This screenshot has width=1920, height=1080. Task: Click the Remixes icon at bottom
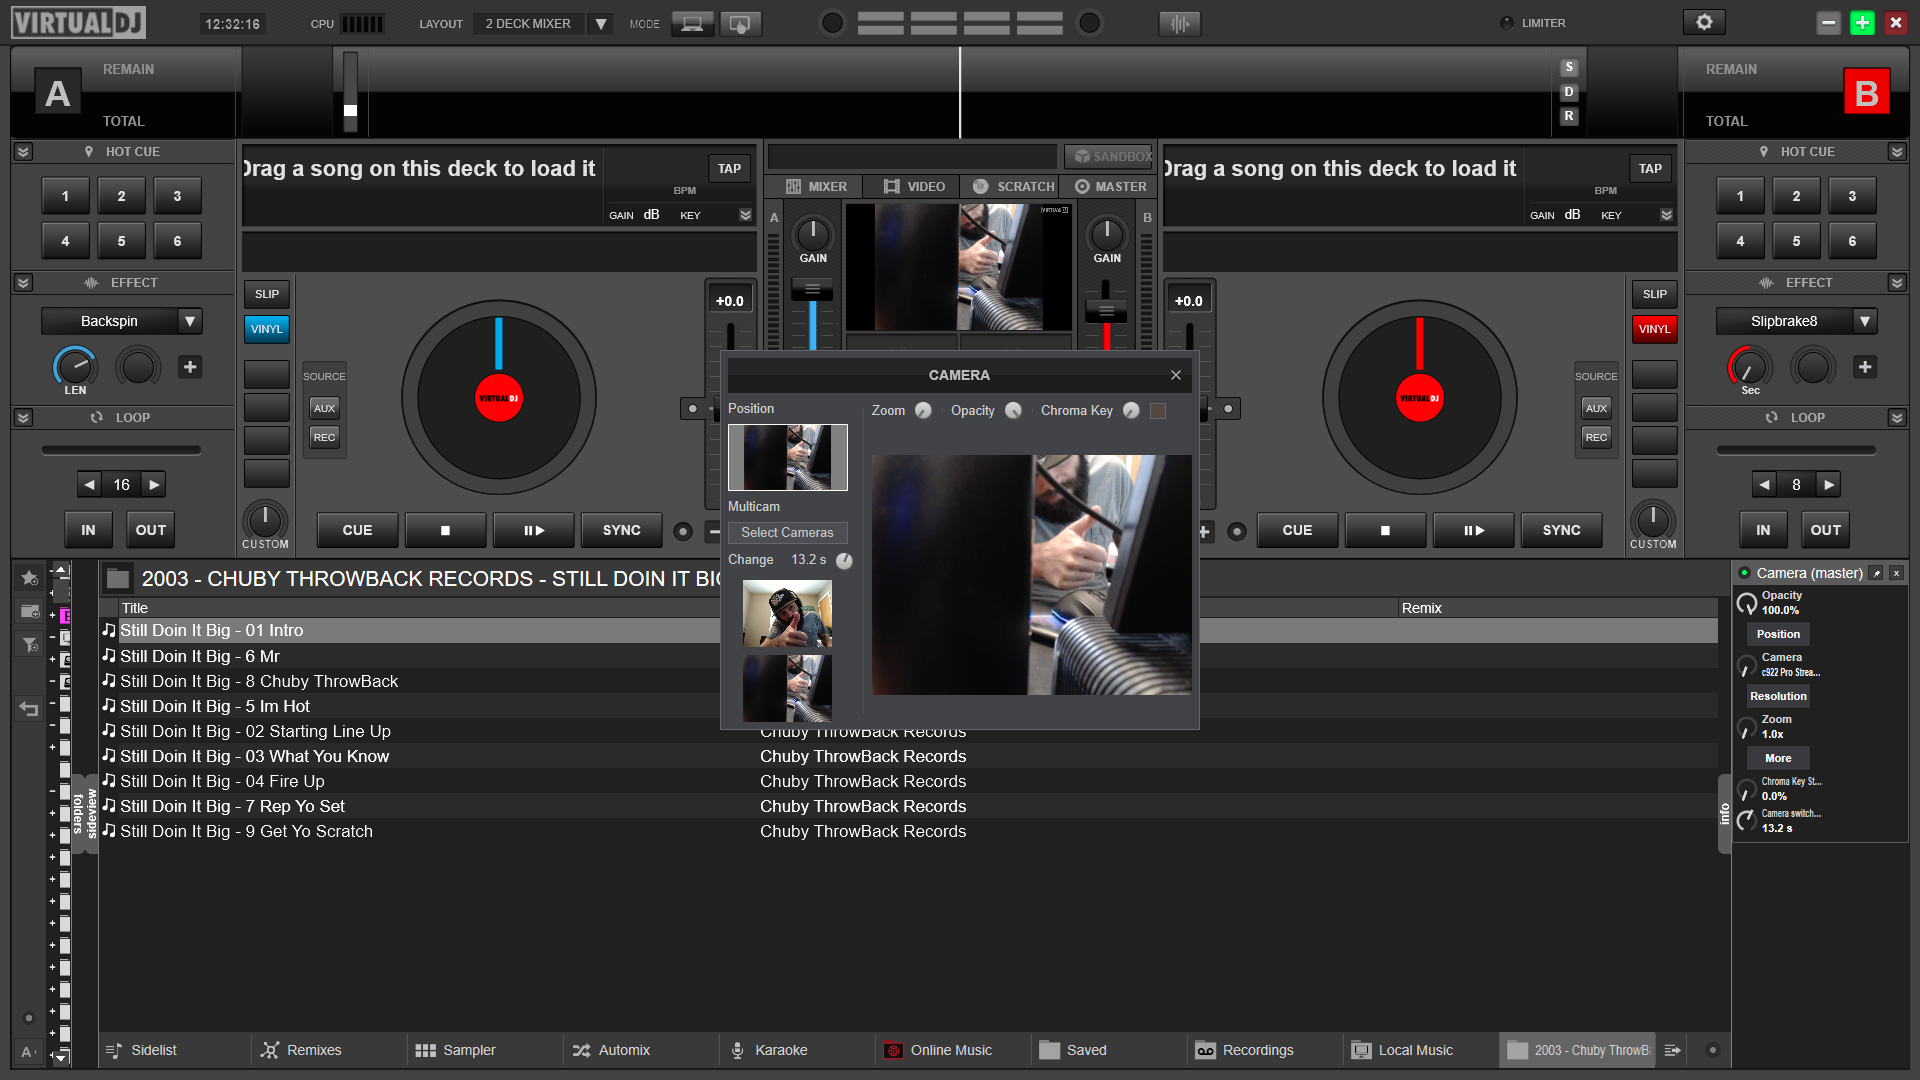point(270,1050)
